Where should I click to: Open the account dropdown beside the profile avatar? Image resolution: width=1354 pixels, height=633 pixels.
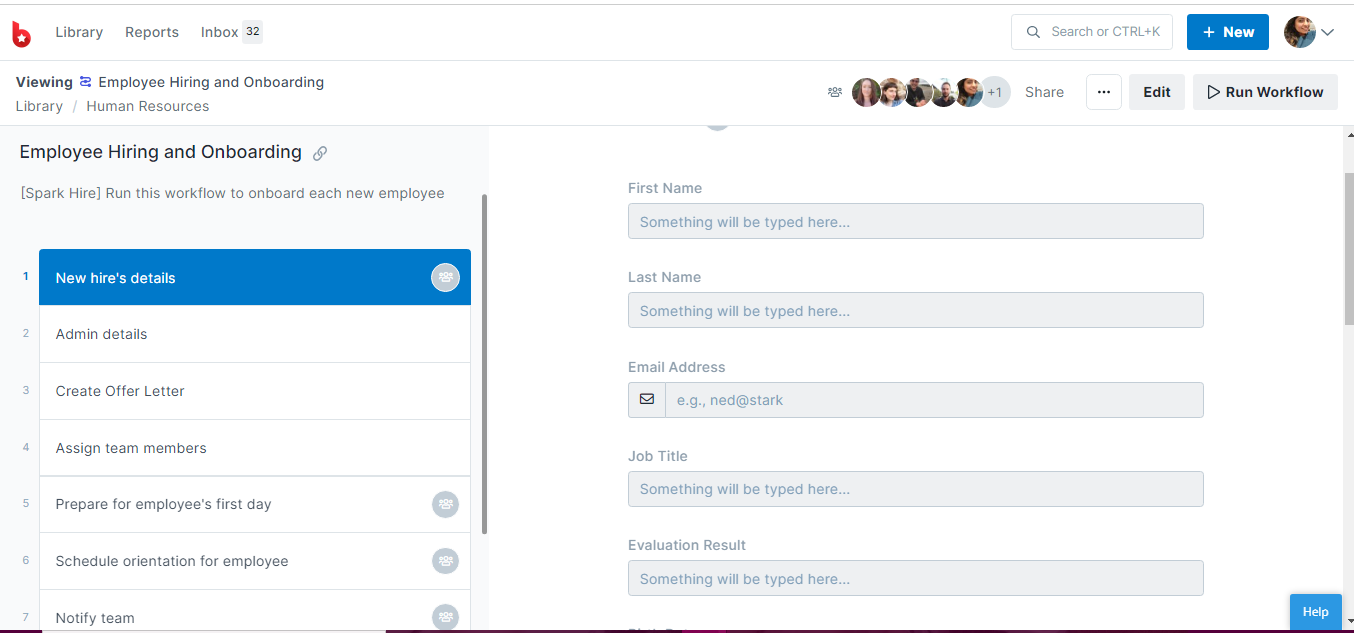pyautogui.click(x=1328, y=31)
